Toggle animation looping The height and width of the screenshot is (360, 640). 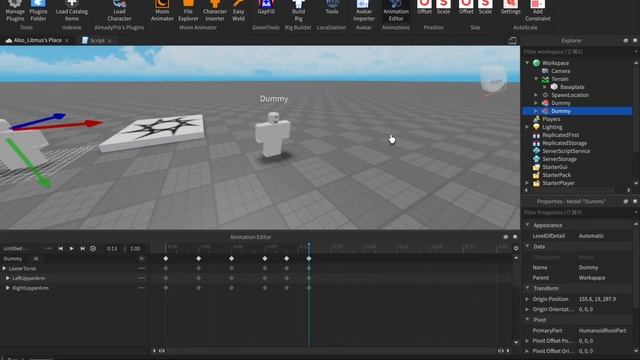coord(93,248)
